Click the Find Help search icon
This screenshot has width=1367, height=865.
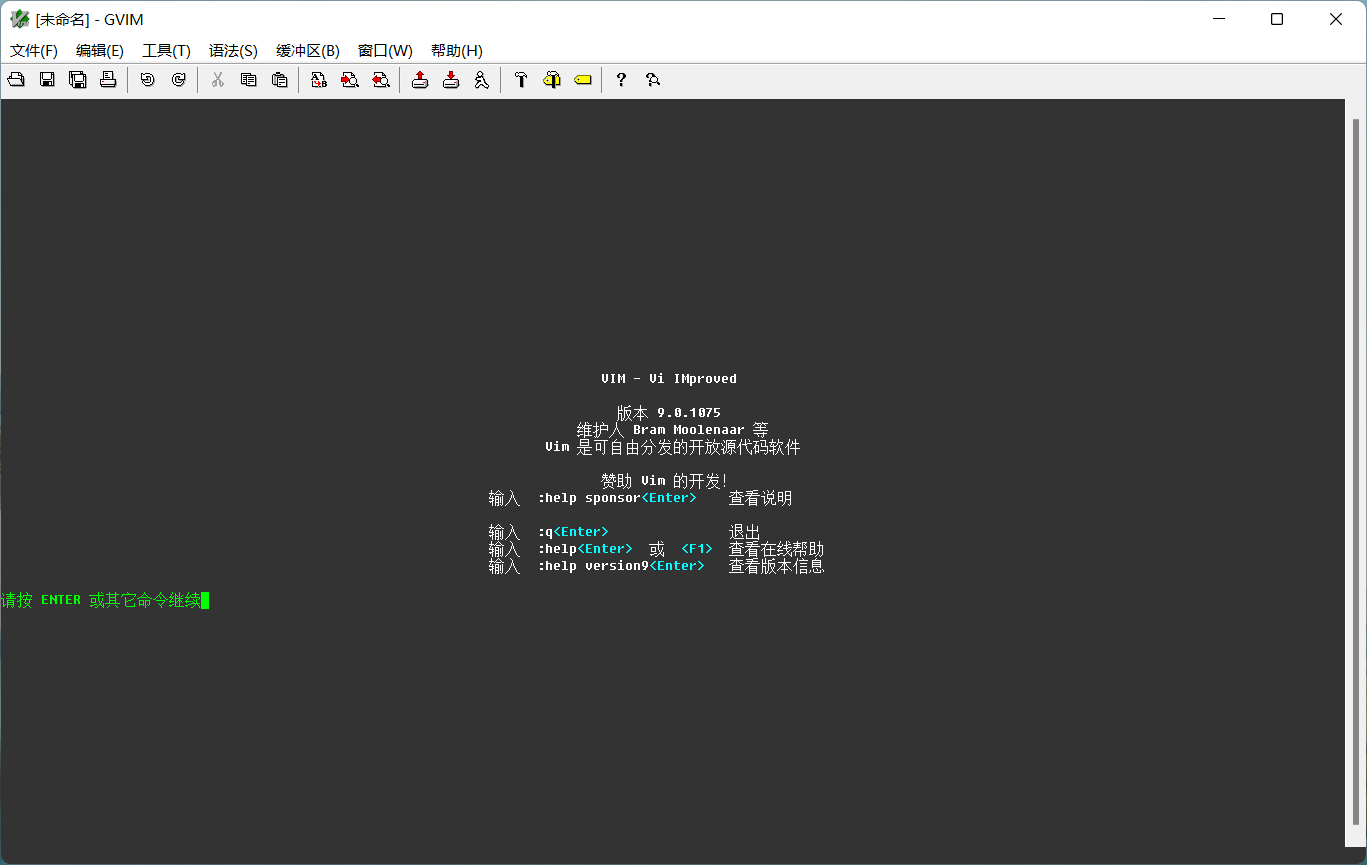tap(653, 80)
